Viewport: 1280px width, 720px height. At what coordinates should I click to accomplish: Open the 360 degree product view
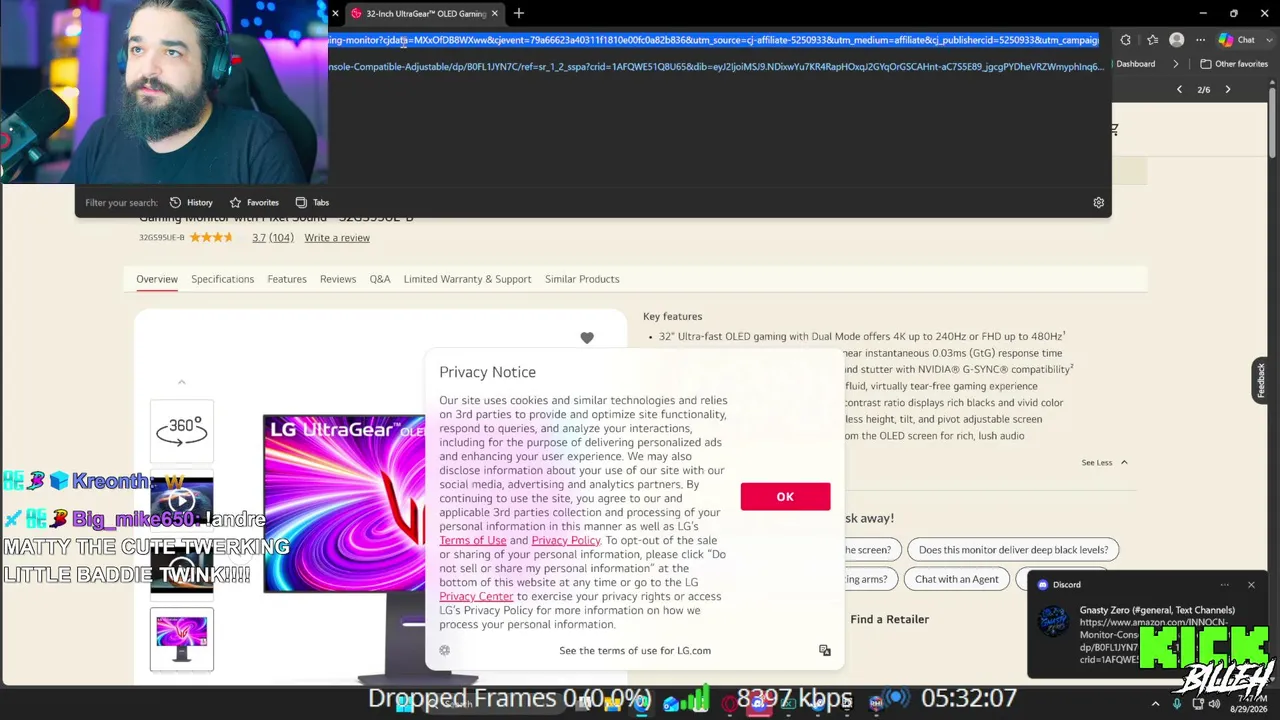tap(182, 431)
